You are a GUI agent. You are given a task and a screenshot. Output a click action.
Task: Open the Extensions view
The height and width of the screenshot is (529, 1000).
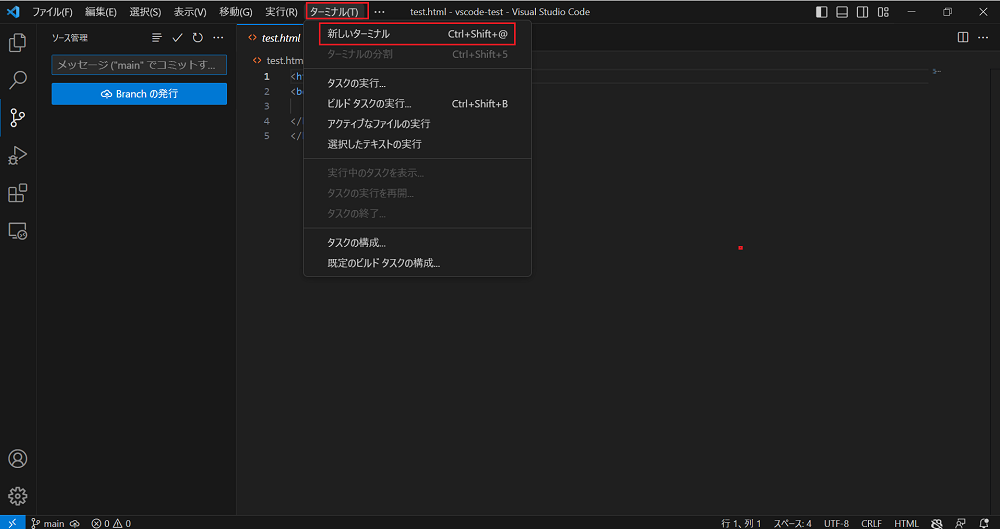coord(17,193)
